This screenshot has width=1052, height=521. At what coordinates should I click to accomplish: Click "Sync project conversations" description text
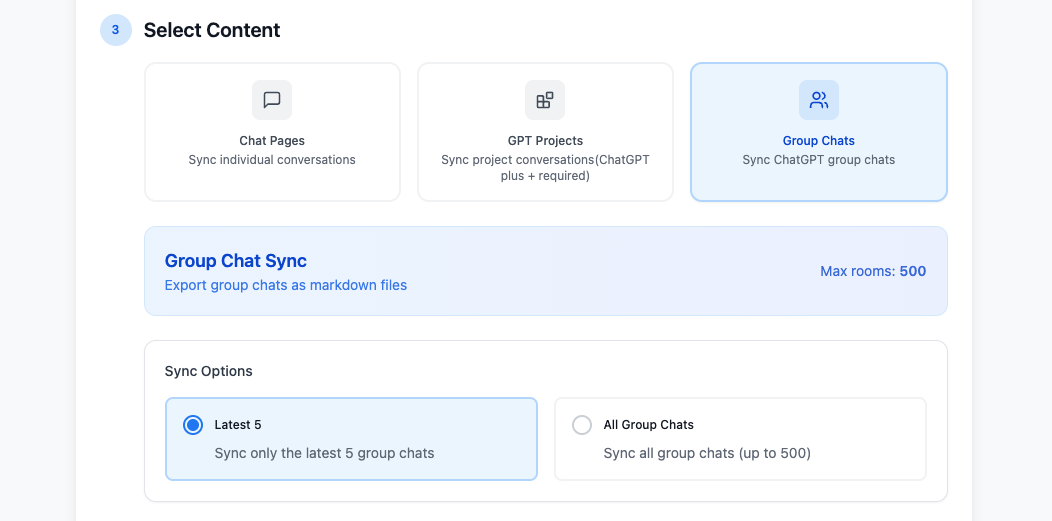(x=545, y=168)
